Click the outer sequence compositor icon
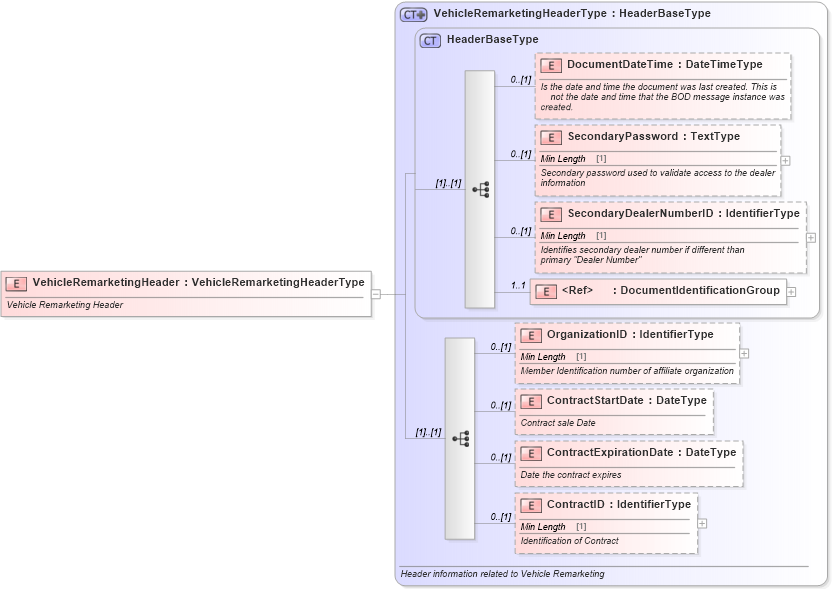The image size is (832, 589). [460, 437]
